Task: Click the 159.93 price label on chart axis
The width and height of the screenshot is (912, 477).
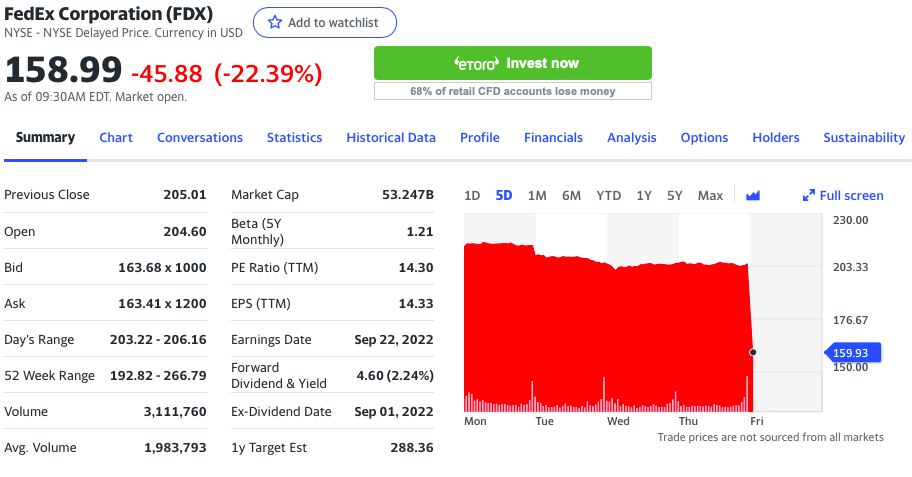Action: [853, 353]
